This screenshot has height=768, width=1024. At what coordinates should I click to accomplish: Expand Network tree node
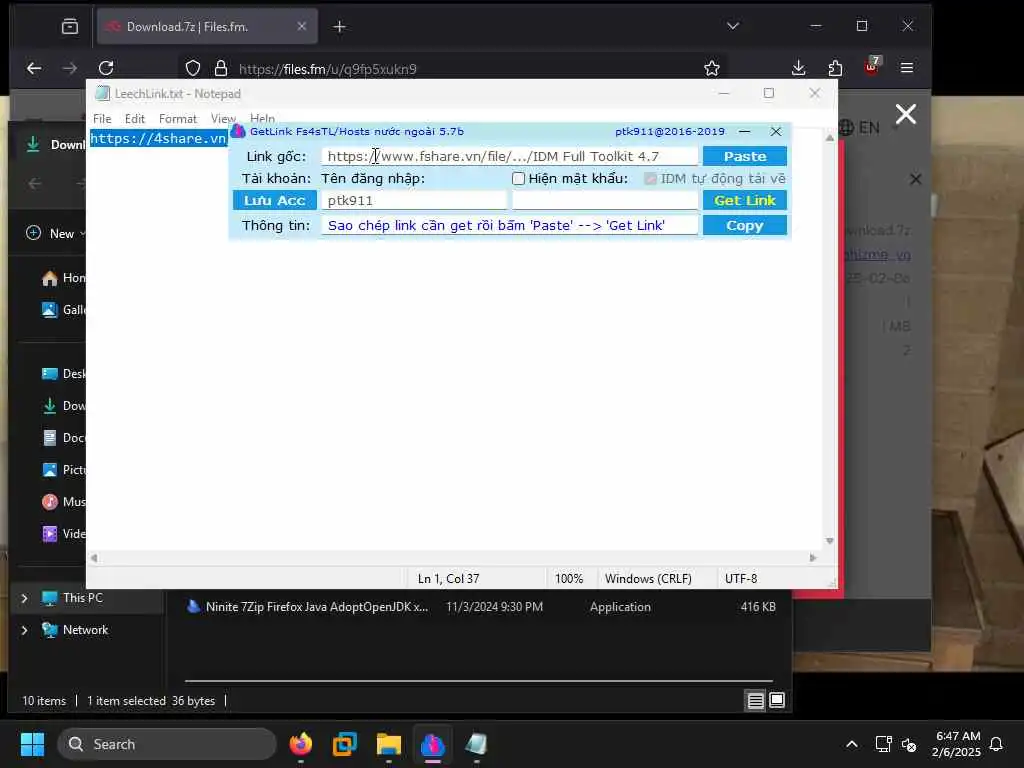pos(24,630)
